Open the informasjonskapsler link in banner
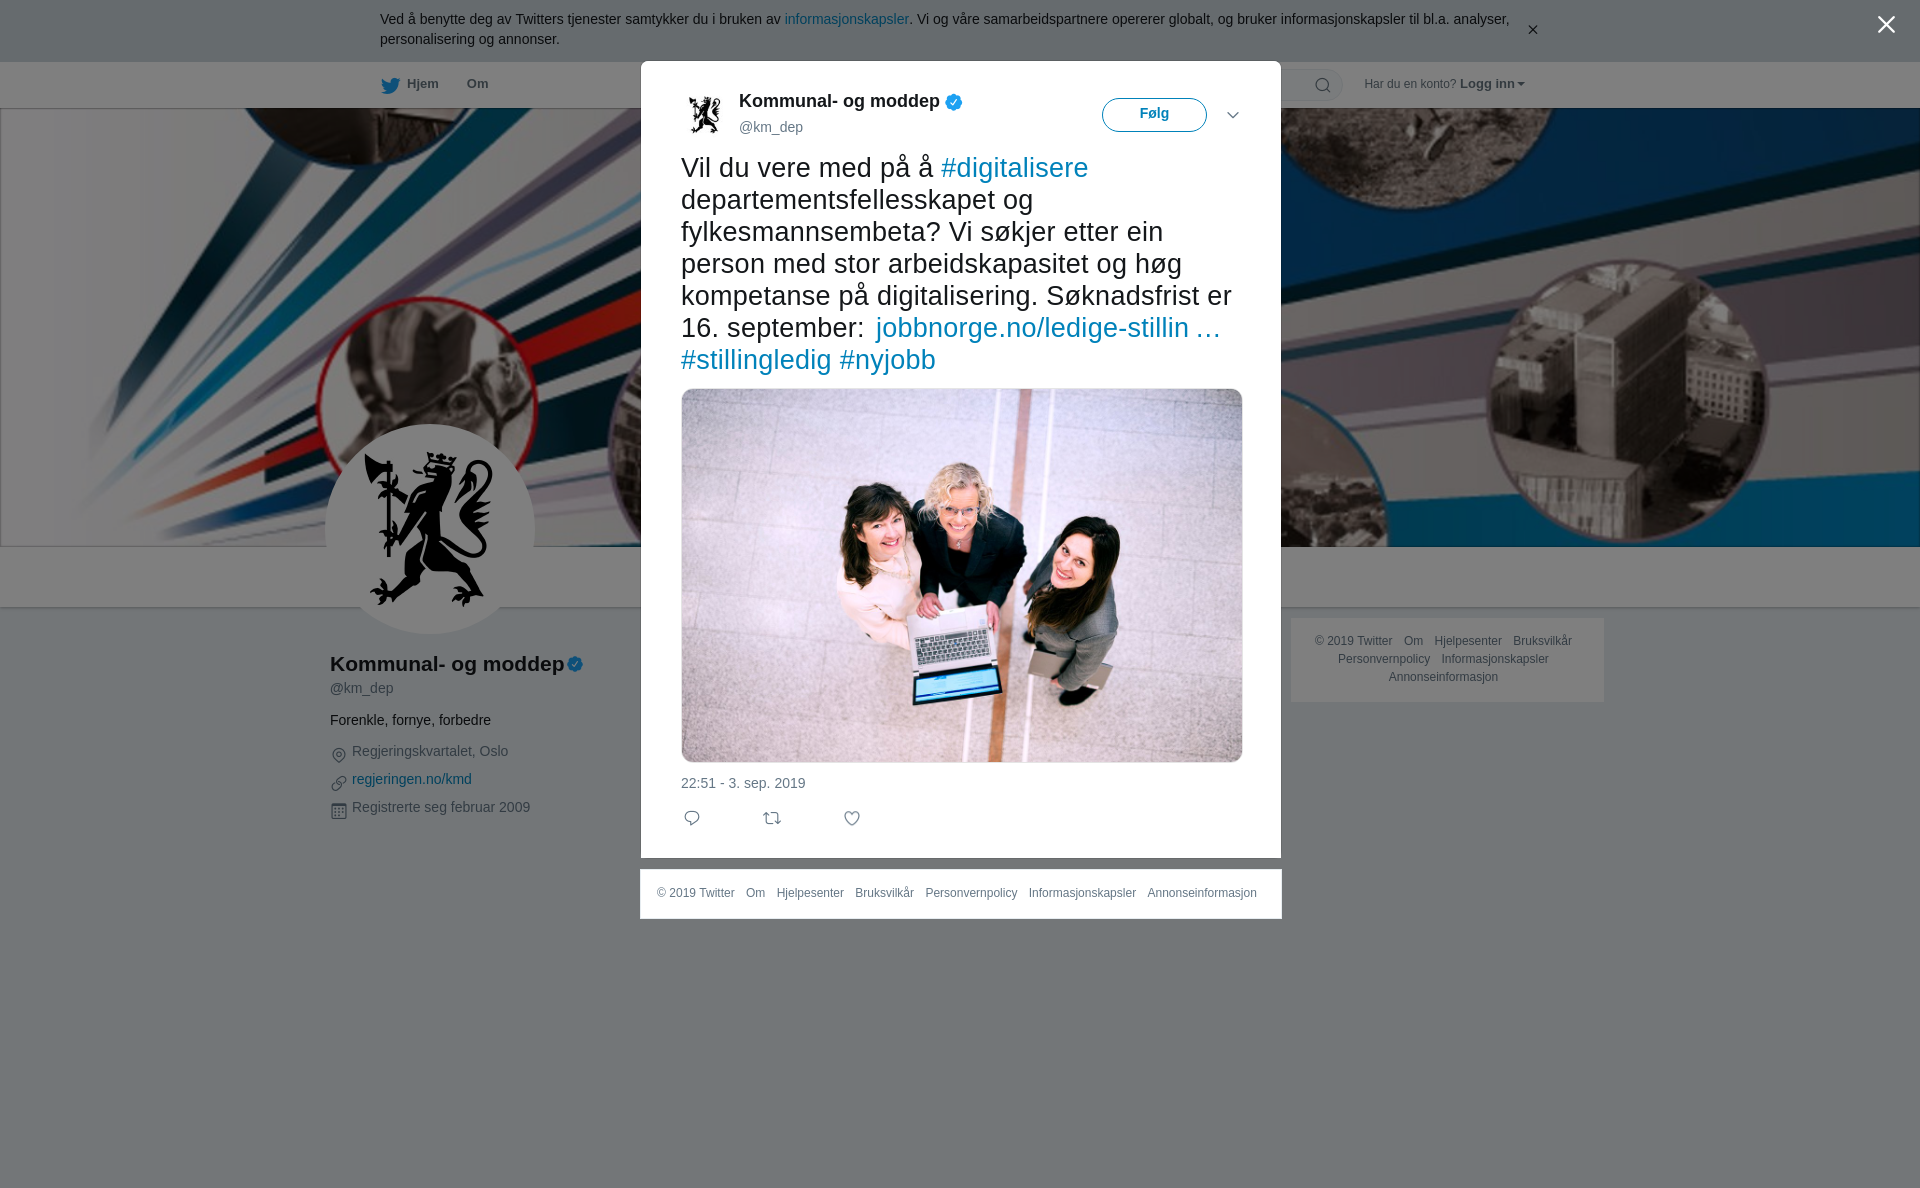Viewport: 1920px width, 1188px height. (x=846, y=19)
